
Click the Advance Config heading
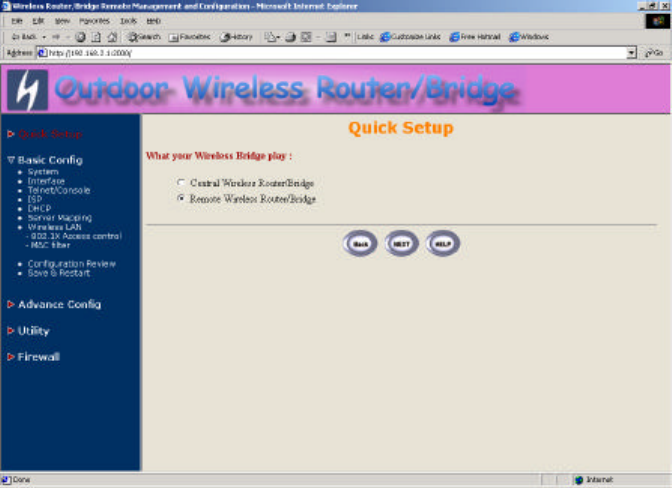[x=60, y=304]
